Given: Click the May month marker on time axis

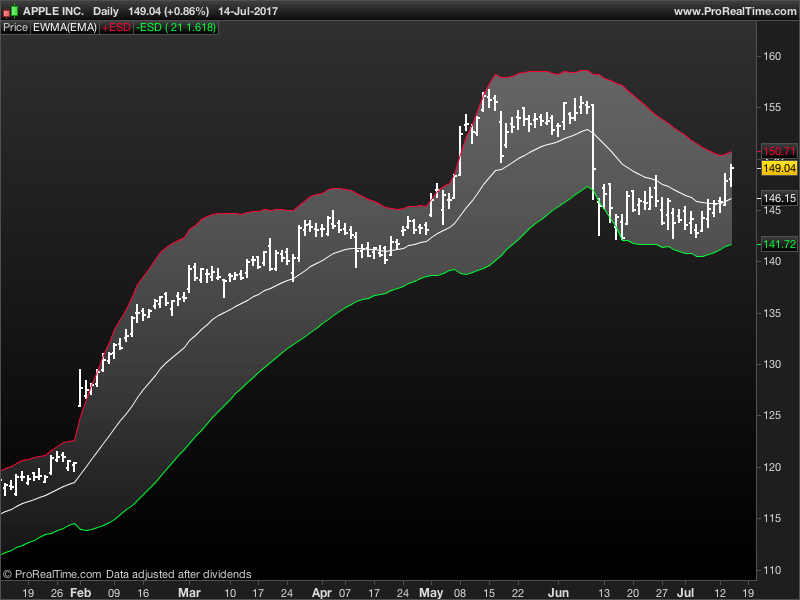Looking at the screenshot, I should [431, 592].
